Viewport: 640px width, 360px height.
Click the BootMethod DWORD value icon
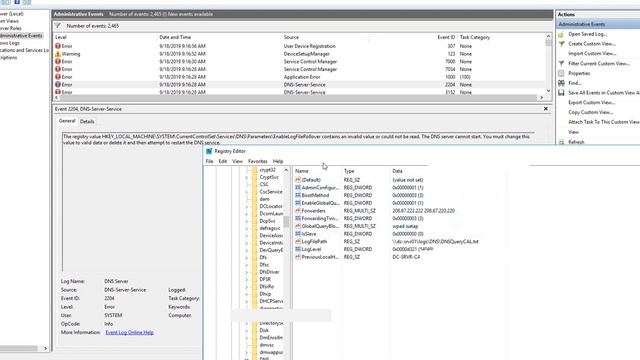point(298,195)
